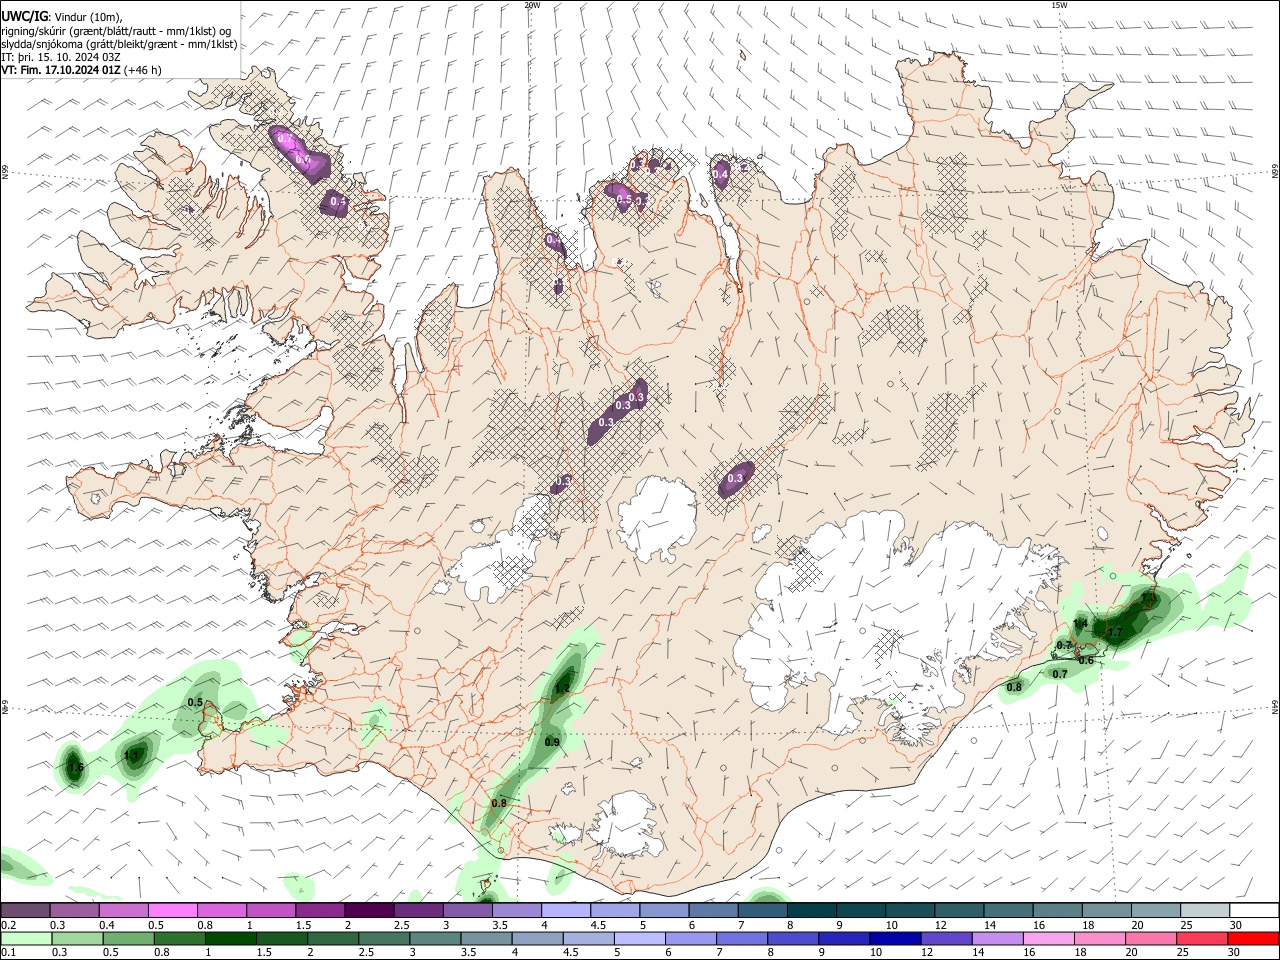This screenshot has height=960, width=1280.
Task: Select the 'VT: Fim. 17.10.2024 01Z' valid time line
Action: (x=61, y=70)
